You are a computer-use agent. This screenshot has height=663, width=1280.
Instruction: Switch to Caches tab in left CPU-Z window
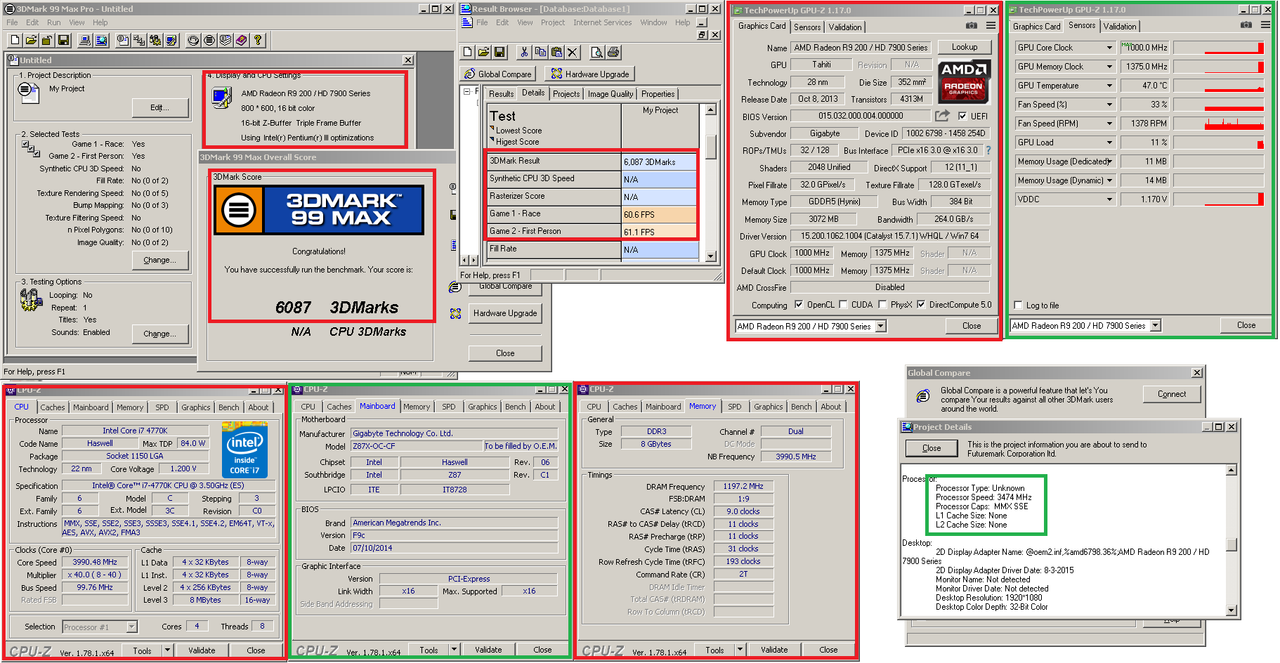[x=53, y=407]
